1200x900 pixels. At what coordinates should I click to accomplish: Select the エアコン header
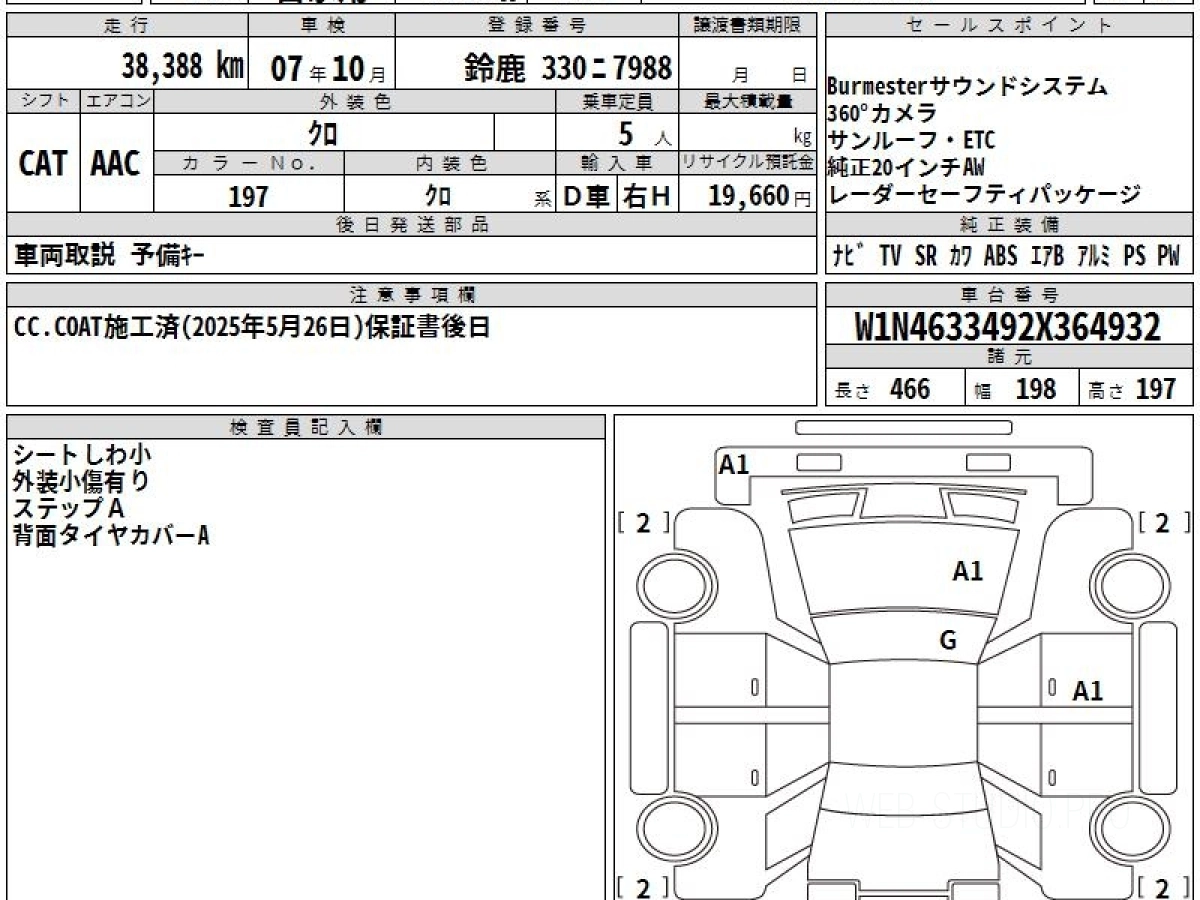pos(117,101)
